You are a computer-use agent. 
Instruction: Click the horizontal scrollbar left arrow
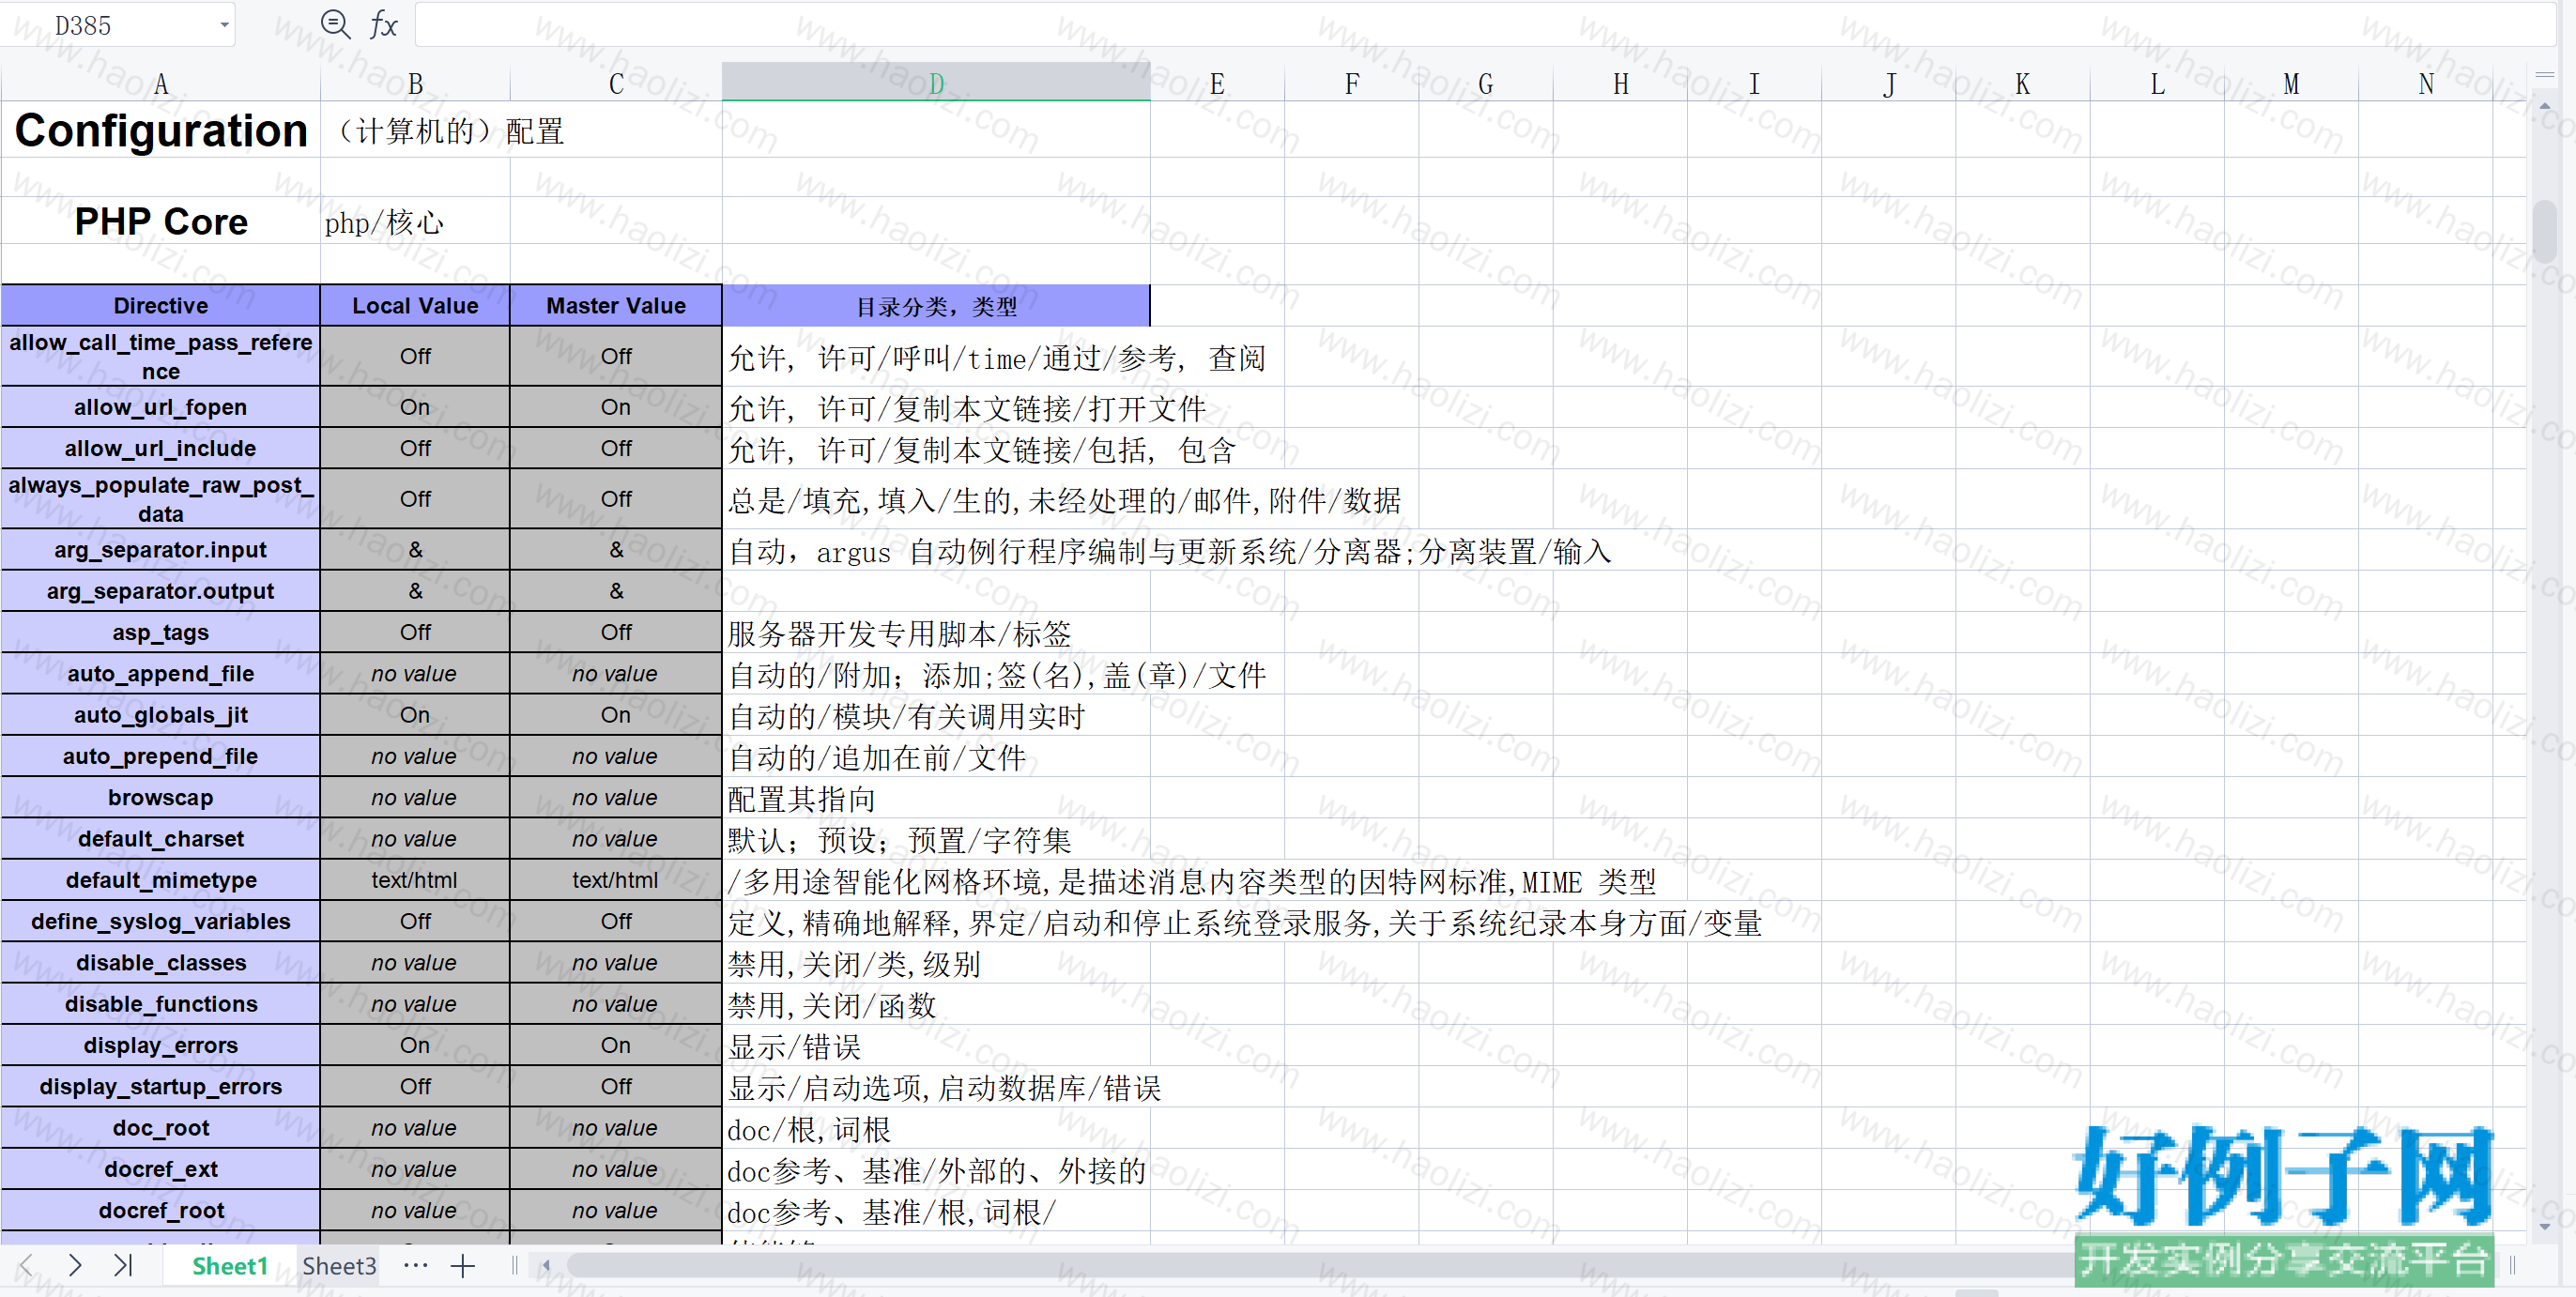[x=546, y=1266]
